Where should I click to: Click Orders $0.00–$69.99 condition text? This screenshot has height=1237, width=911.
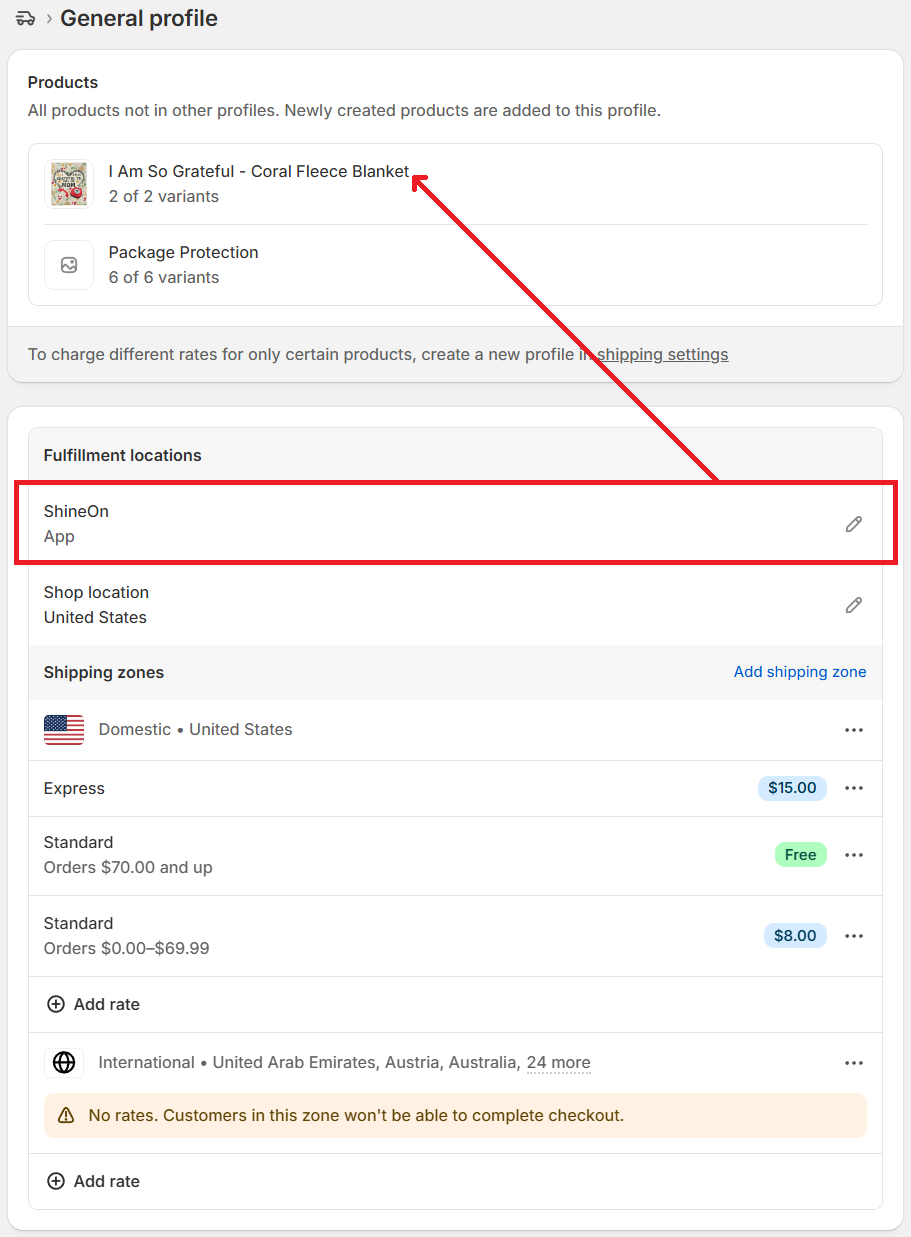126,948
